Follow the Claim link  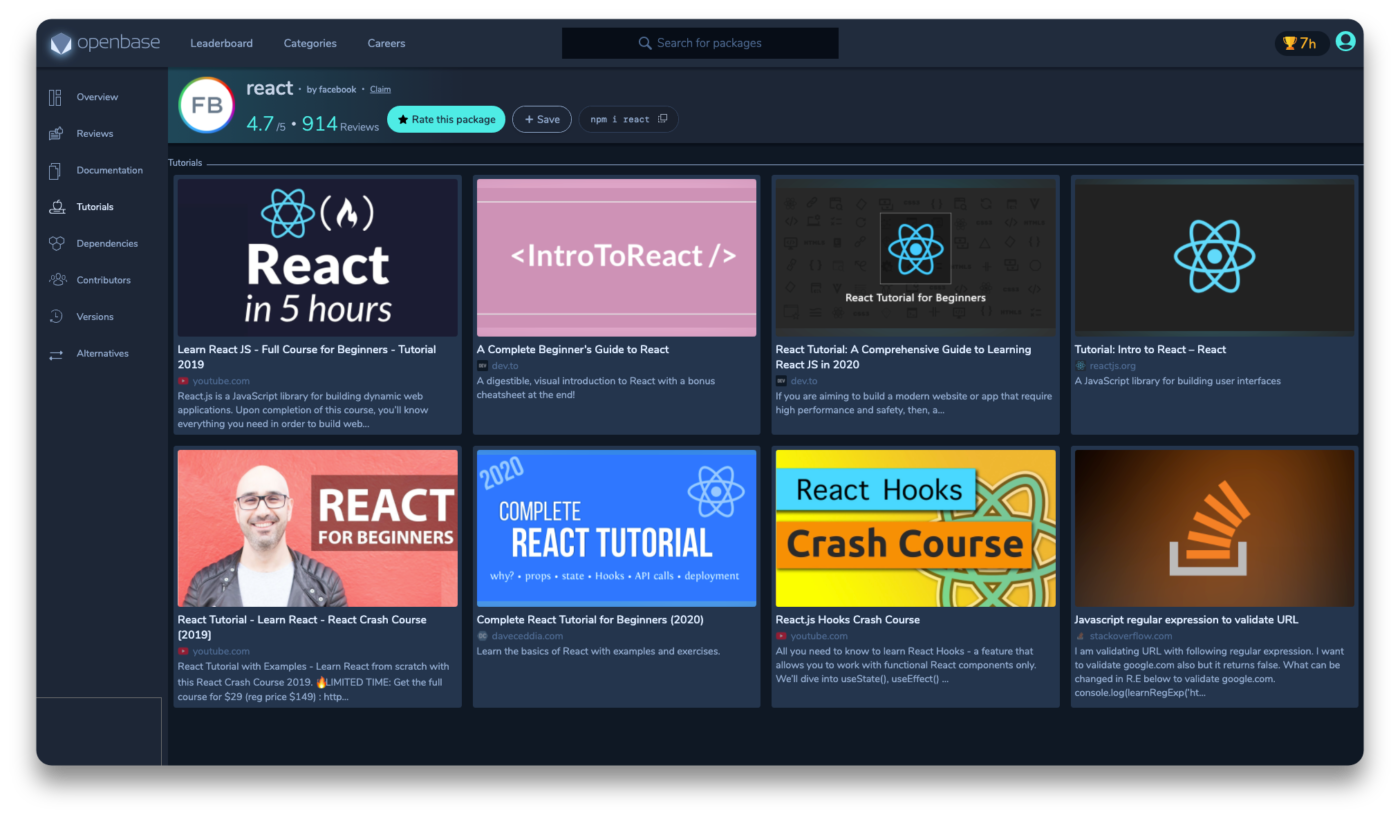point(380,89)
